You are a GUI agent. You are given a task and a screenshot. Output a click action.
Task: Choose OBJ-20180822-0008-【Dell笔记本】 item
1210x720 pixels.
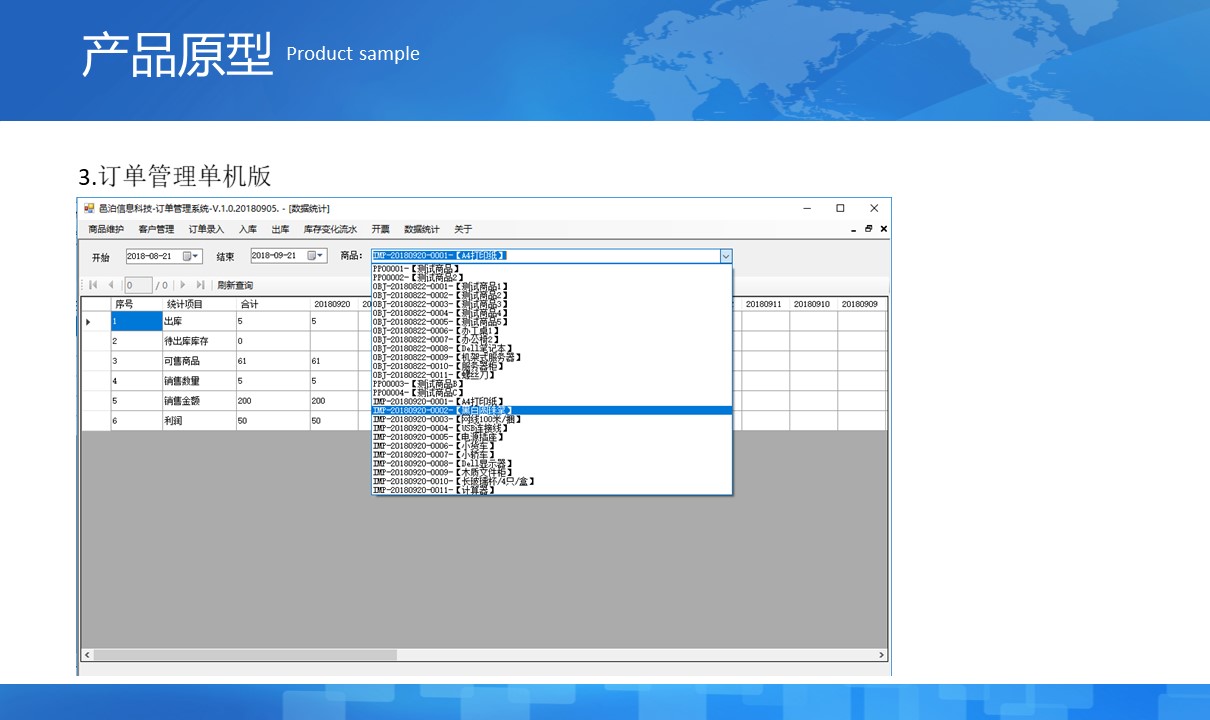click(x=552, y=348)
